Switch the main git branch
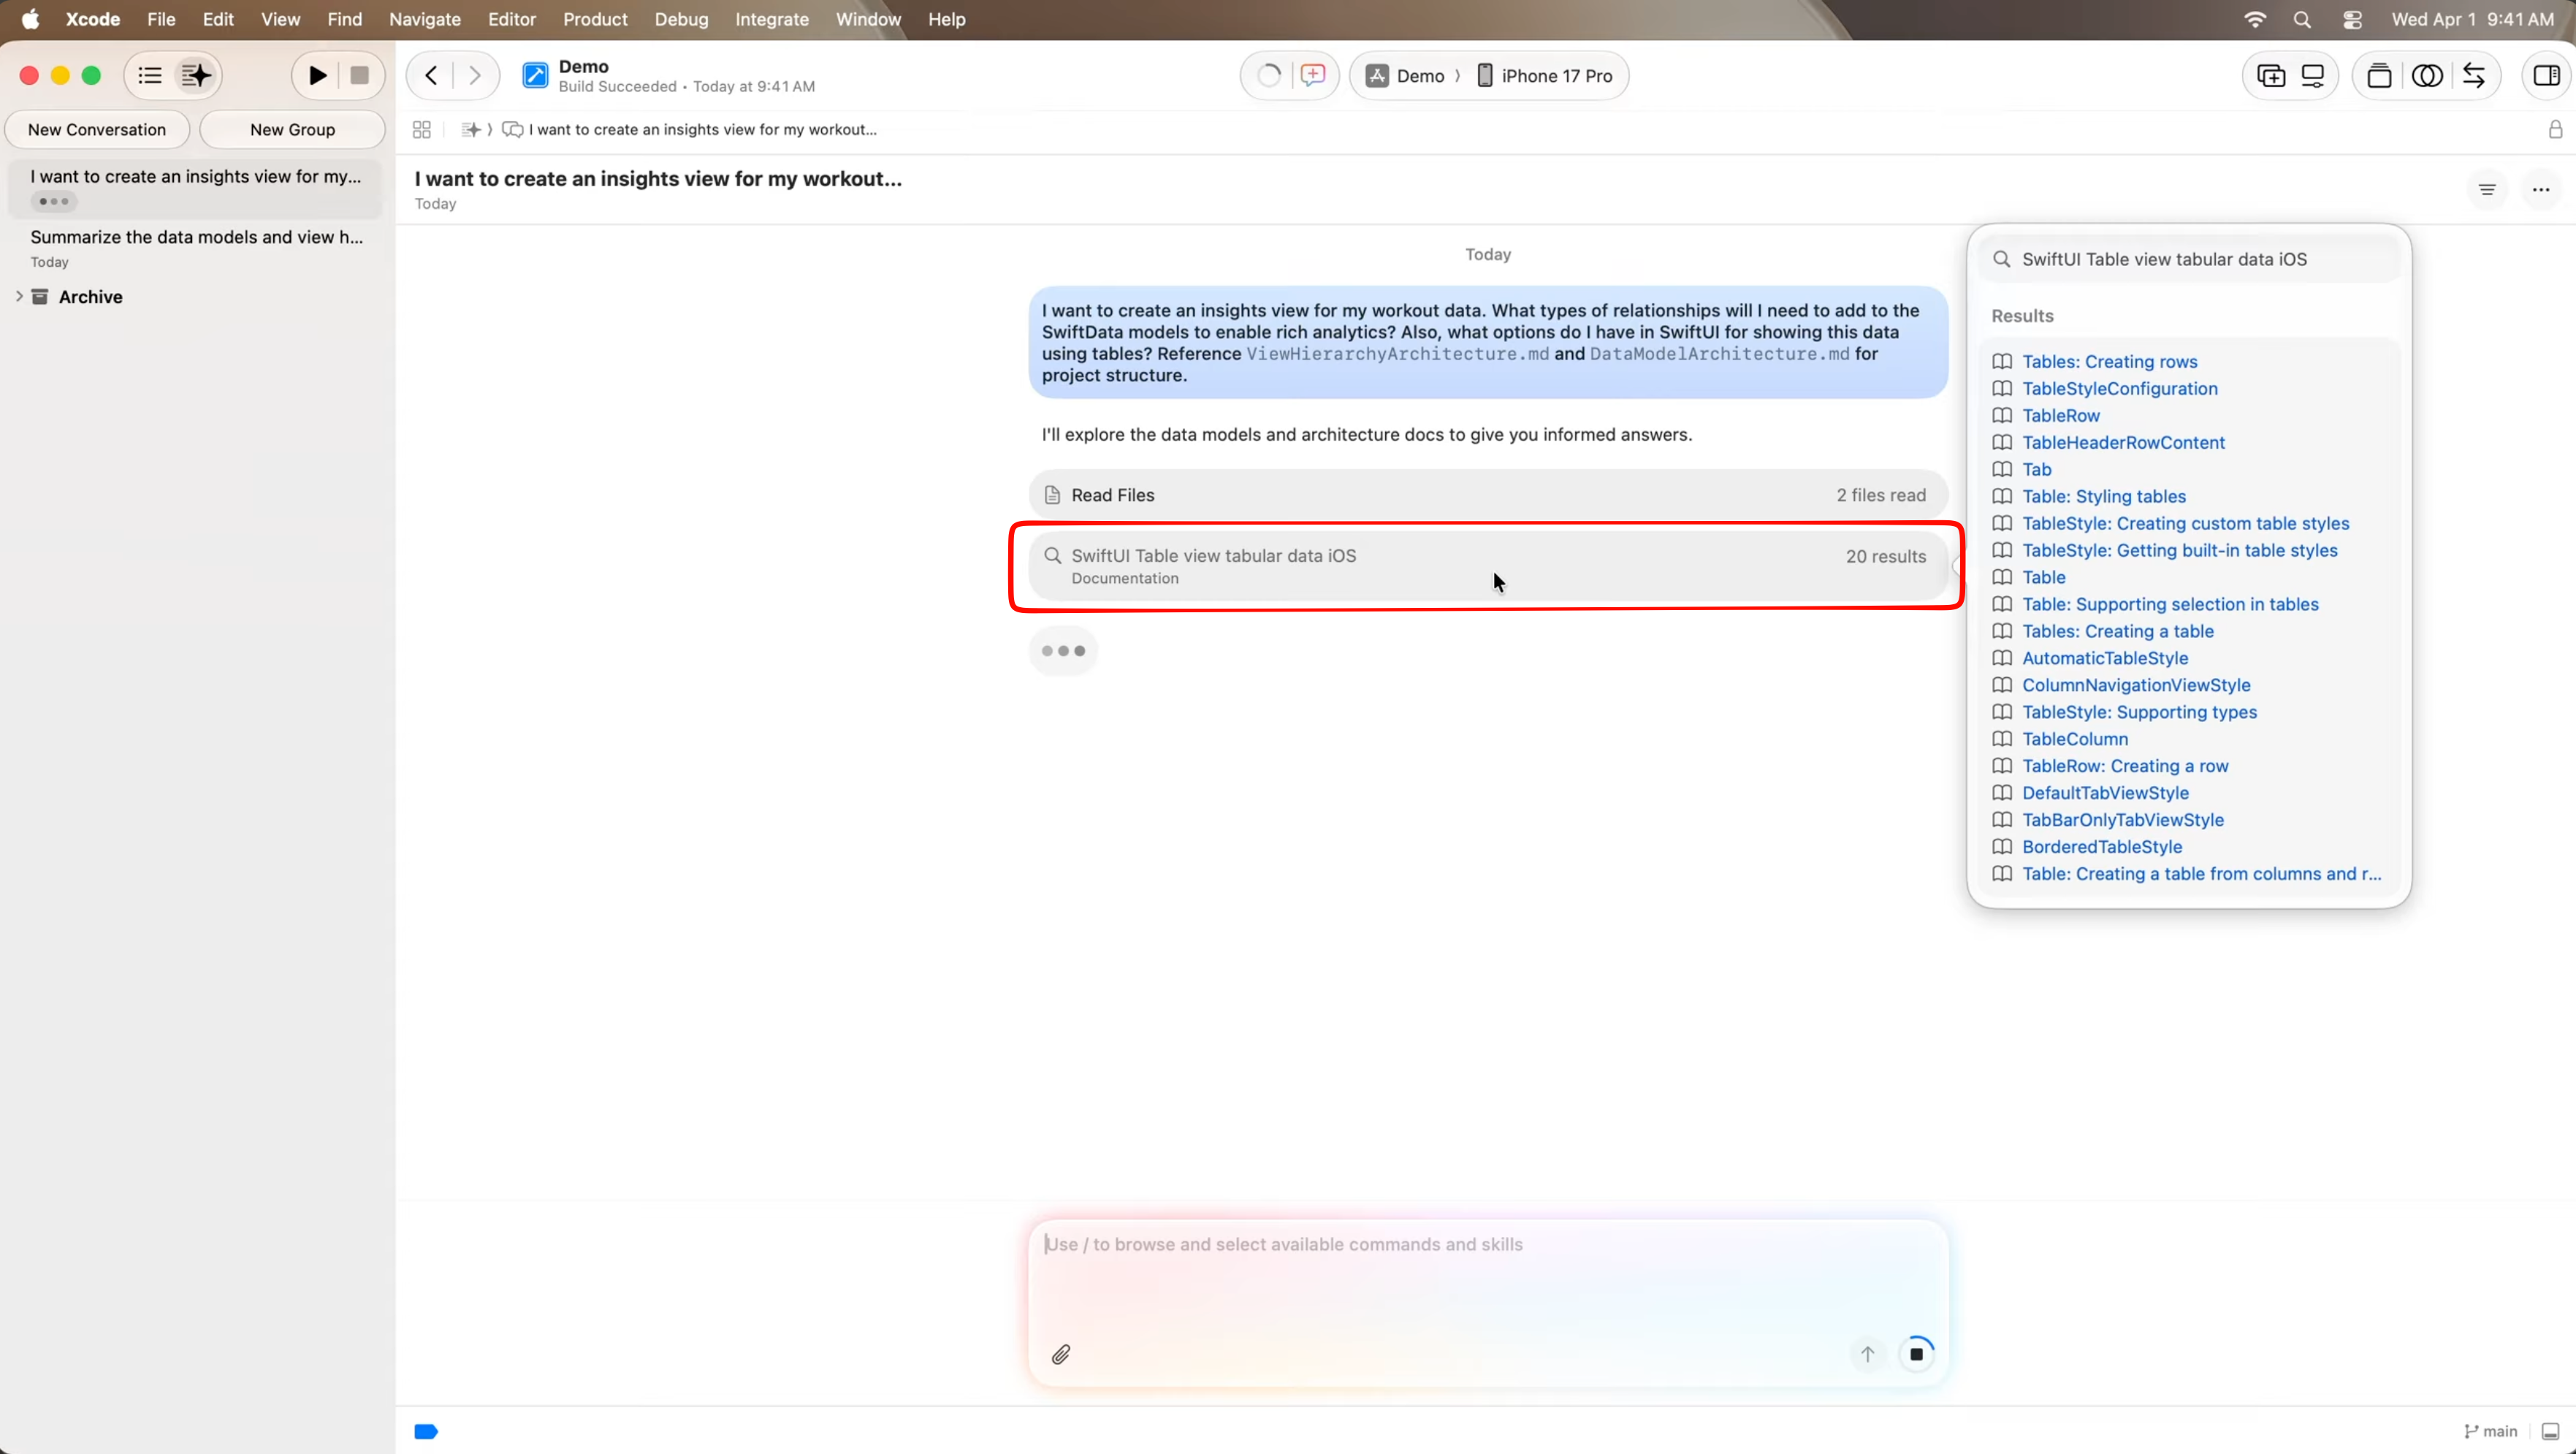Viewport: 2576px width, 1454px height. coord(2490,1431)
